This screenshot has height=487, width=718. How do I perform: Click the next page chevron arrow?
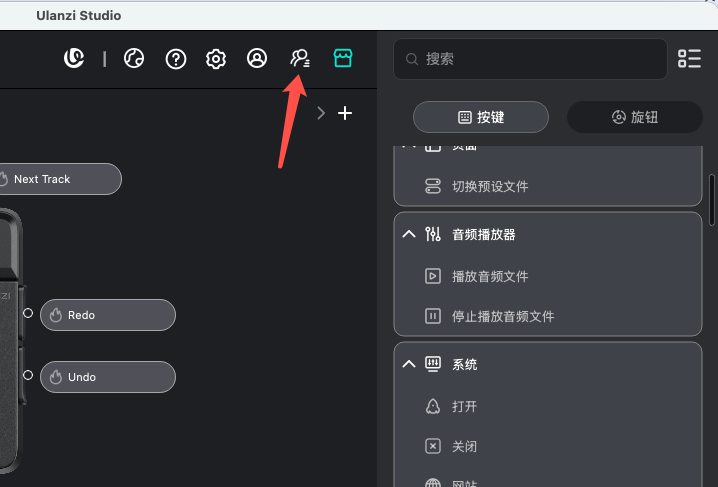click(321, 113)
